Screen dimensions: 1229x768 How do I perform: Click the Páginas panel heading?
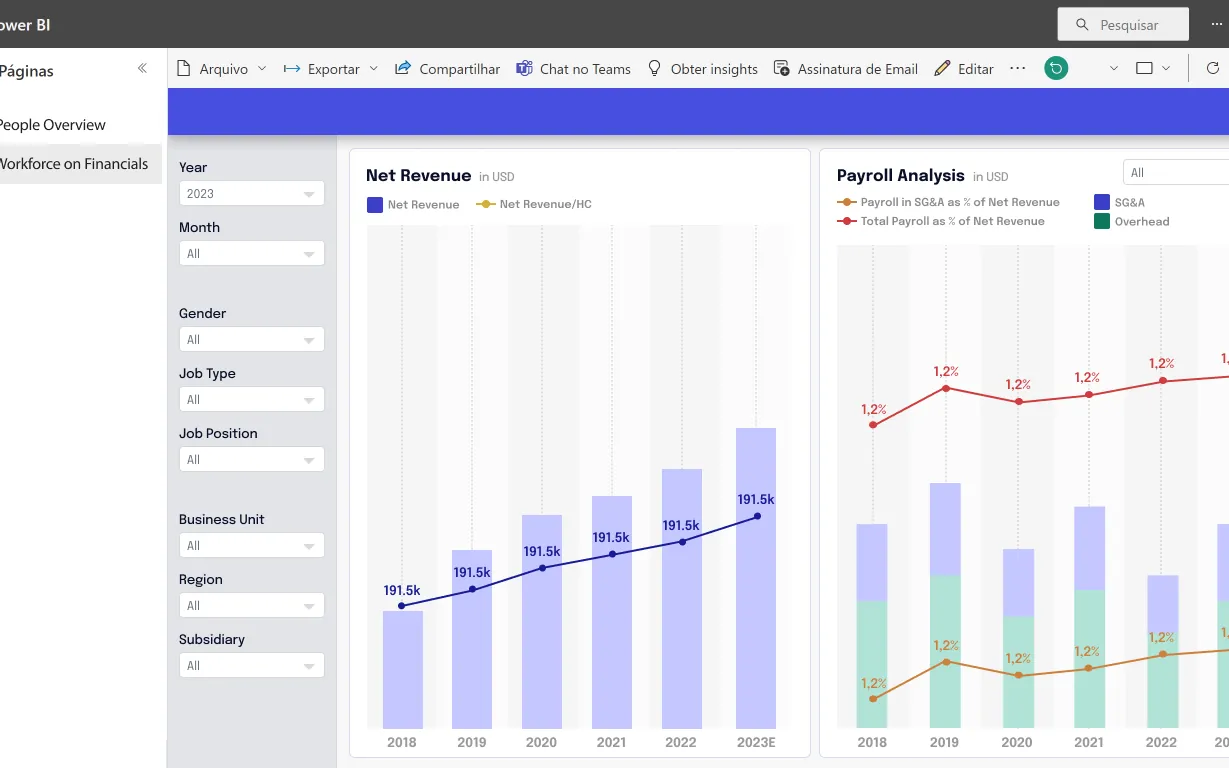(27, 71)
